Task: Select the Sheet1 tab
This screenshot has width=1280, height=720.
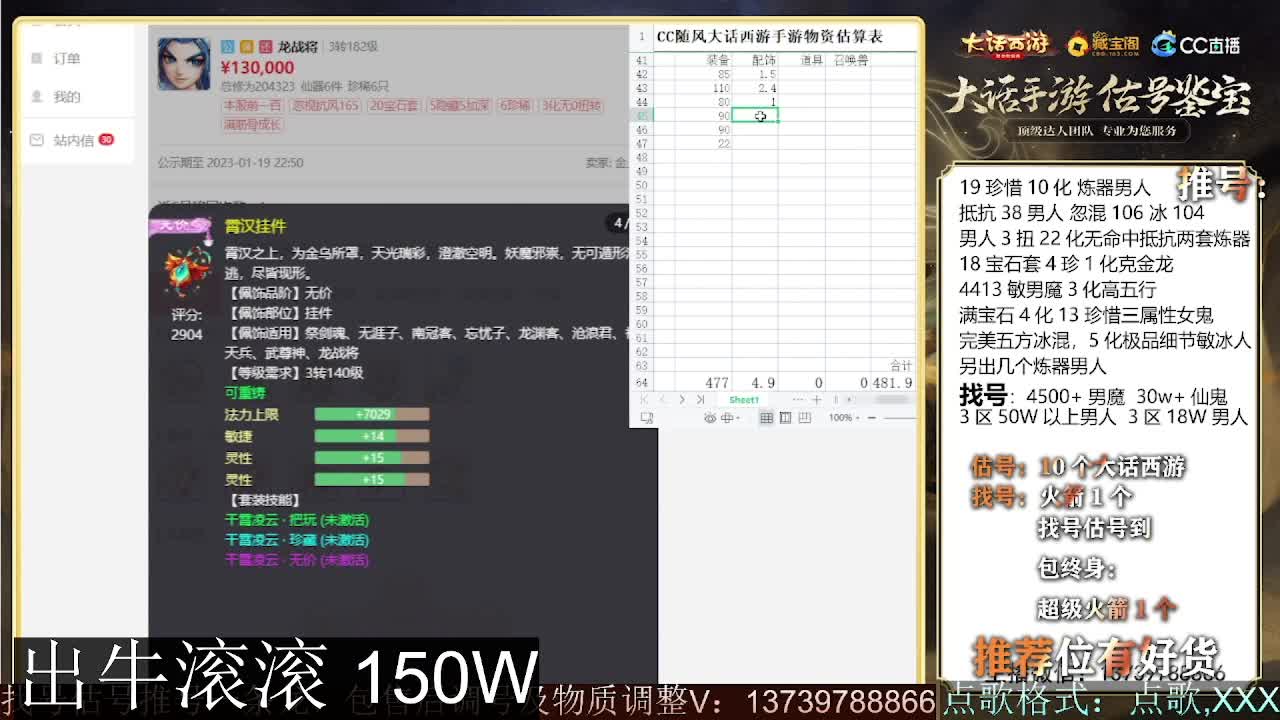Action: (x=745, y=400)
